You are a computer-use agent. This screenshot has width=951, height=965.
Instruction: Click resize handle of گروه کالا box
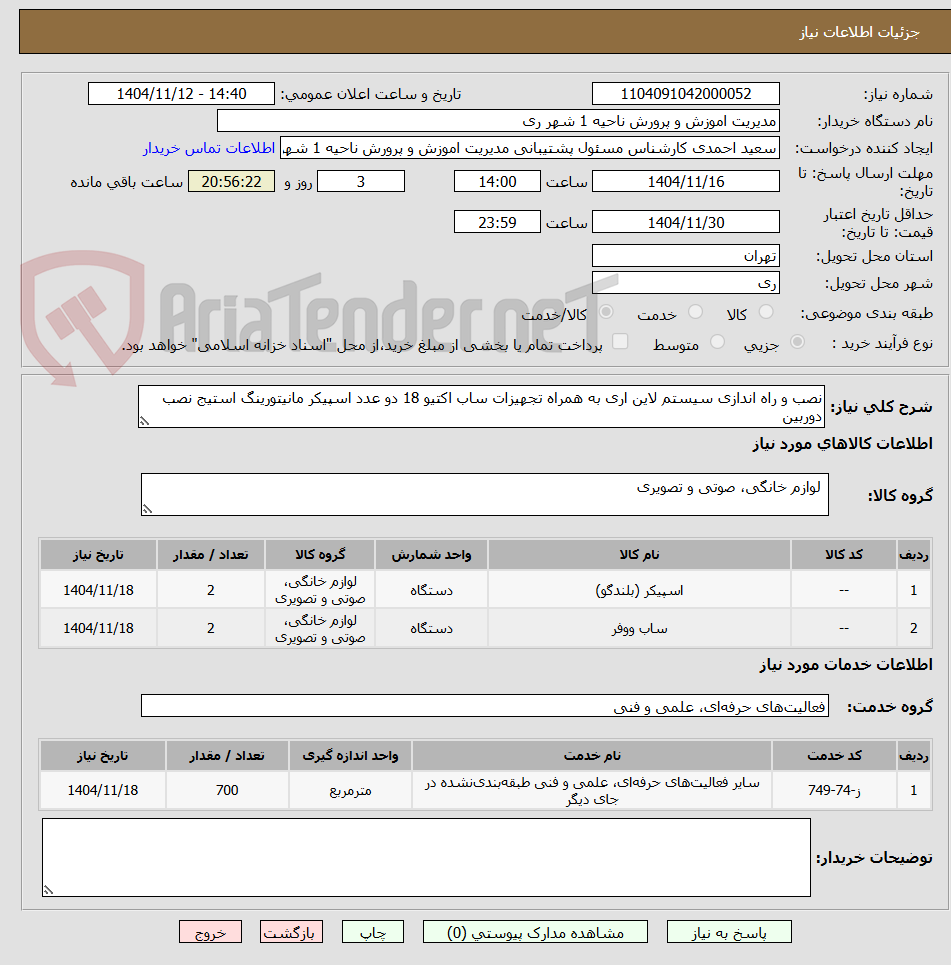click(147, 510)
